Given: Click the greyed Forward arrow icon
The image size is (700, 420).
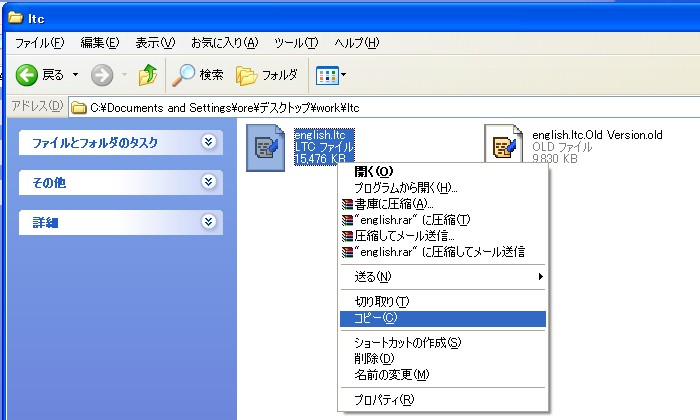Looking at the screenshot, I should click(x=102, y=75).
